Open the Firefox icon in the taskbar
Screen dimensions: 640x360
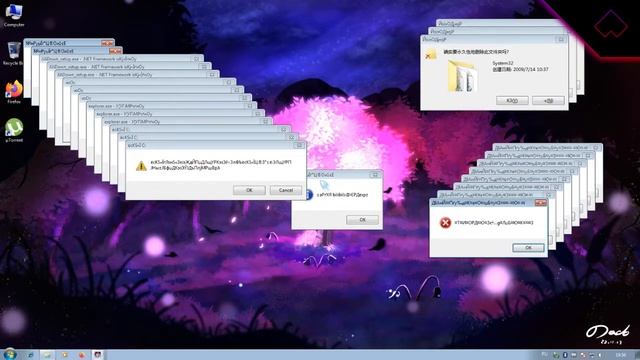click(x=81, y=355)
